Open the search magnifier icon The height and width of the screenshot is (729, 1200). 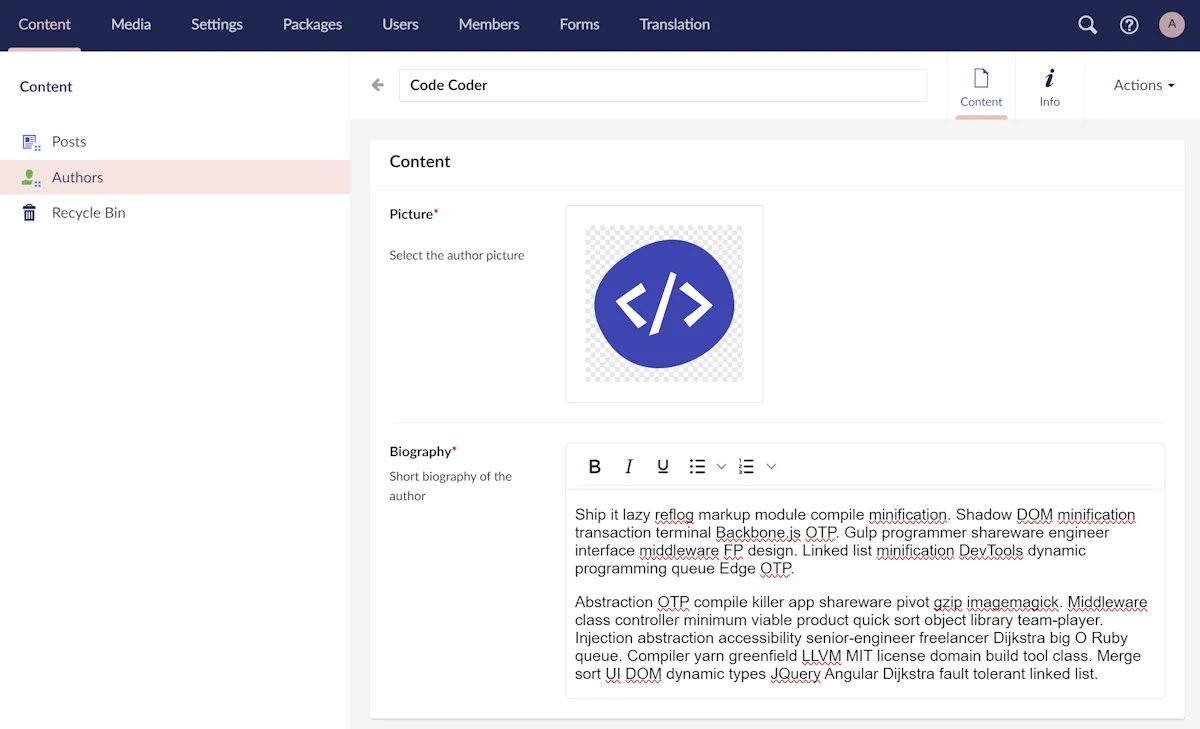click(1087, 25)
